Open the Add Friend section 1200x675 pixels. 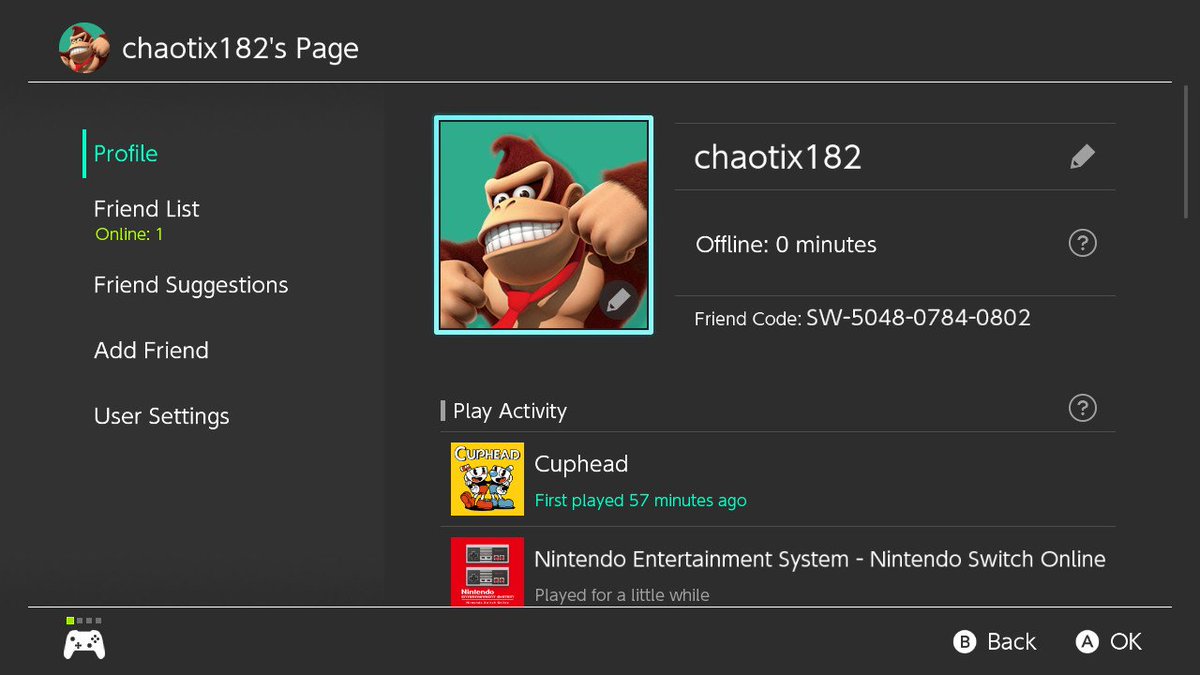[151, 350]
